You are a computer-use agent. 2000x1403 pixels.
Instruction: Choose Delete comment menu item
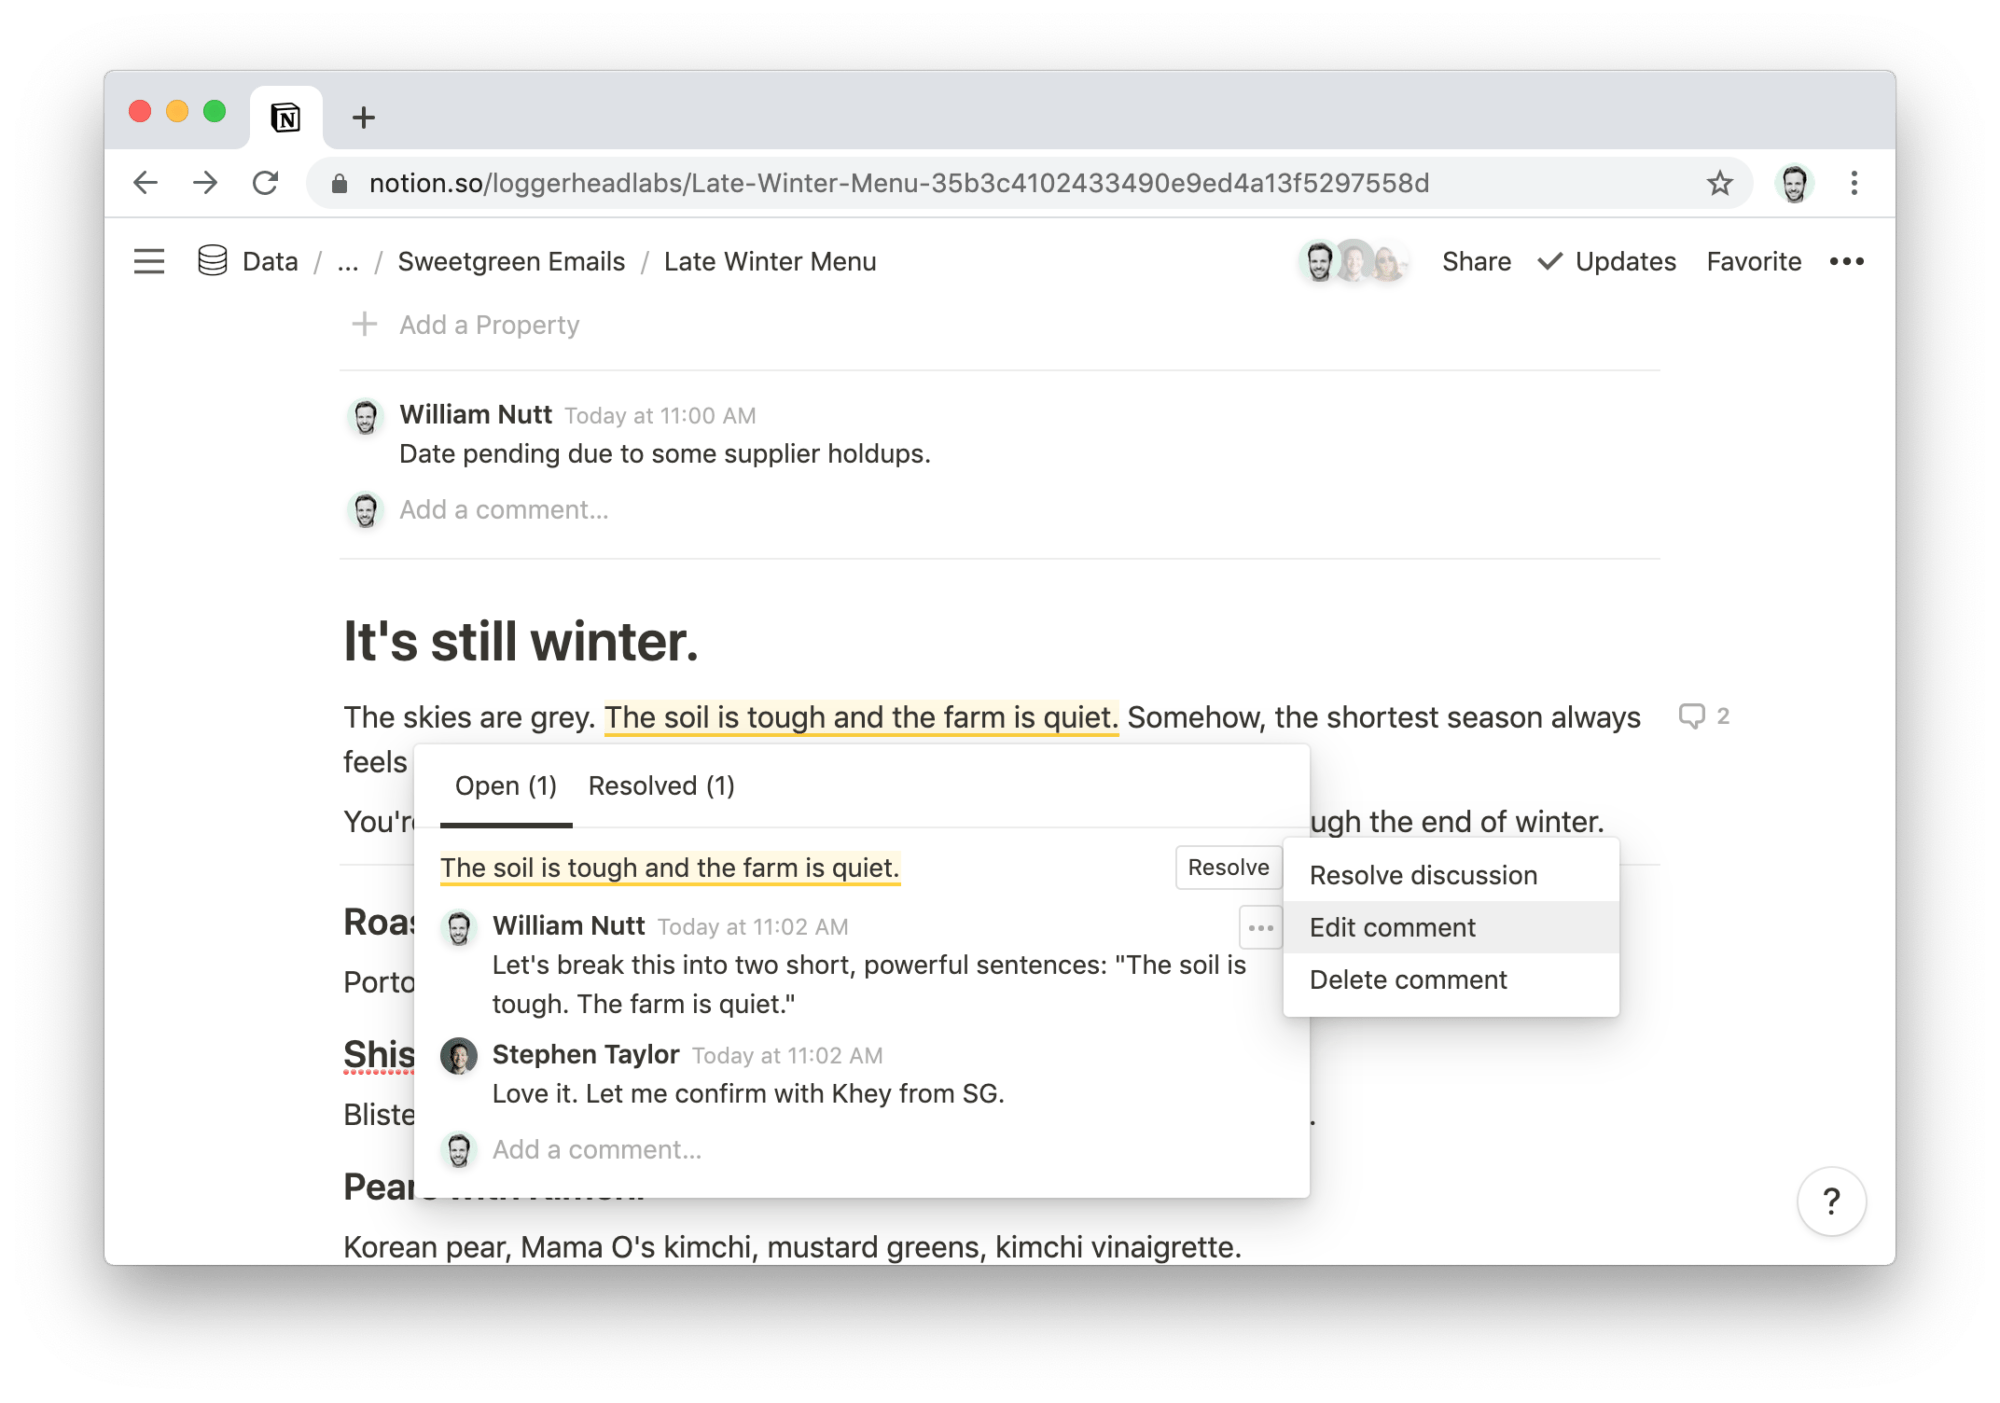[x=1451, y=979]
